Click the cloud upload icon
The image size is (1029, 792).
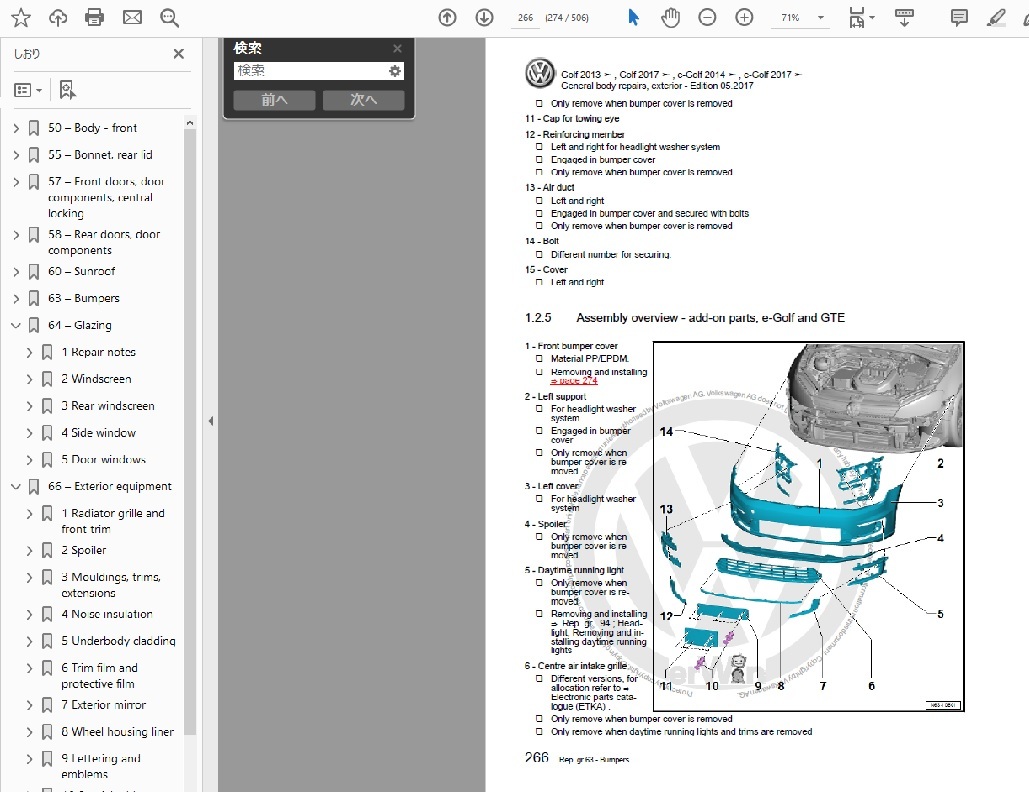tap(58, 18)
